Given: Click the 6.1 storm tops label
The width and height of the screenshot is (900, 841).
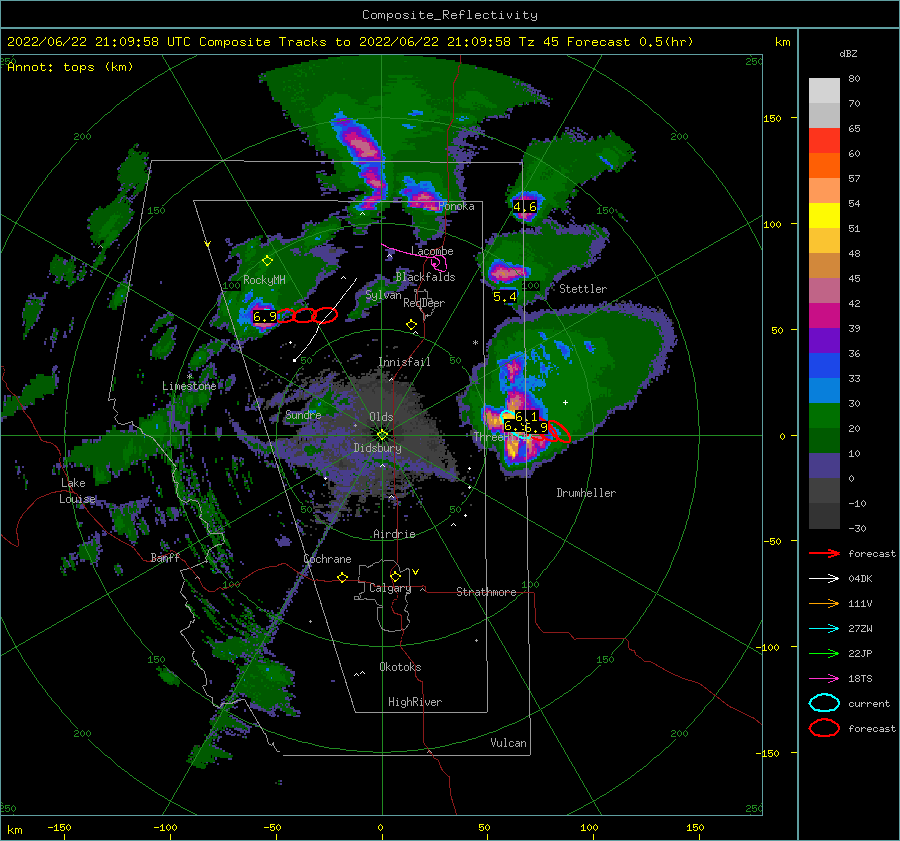Looking at the screenshot, I should click(x=526, y=416).
